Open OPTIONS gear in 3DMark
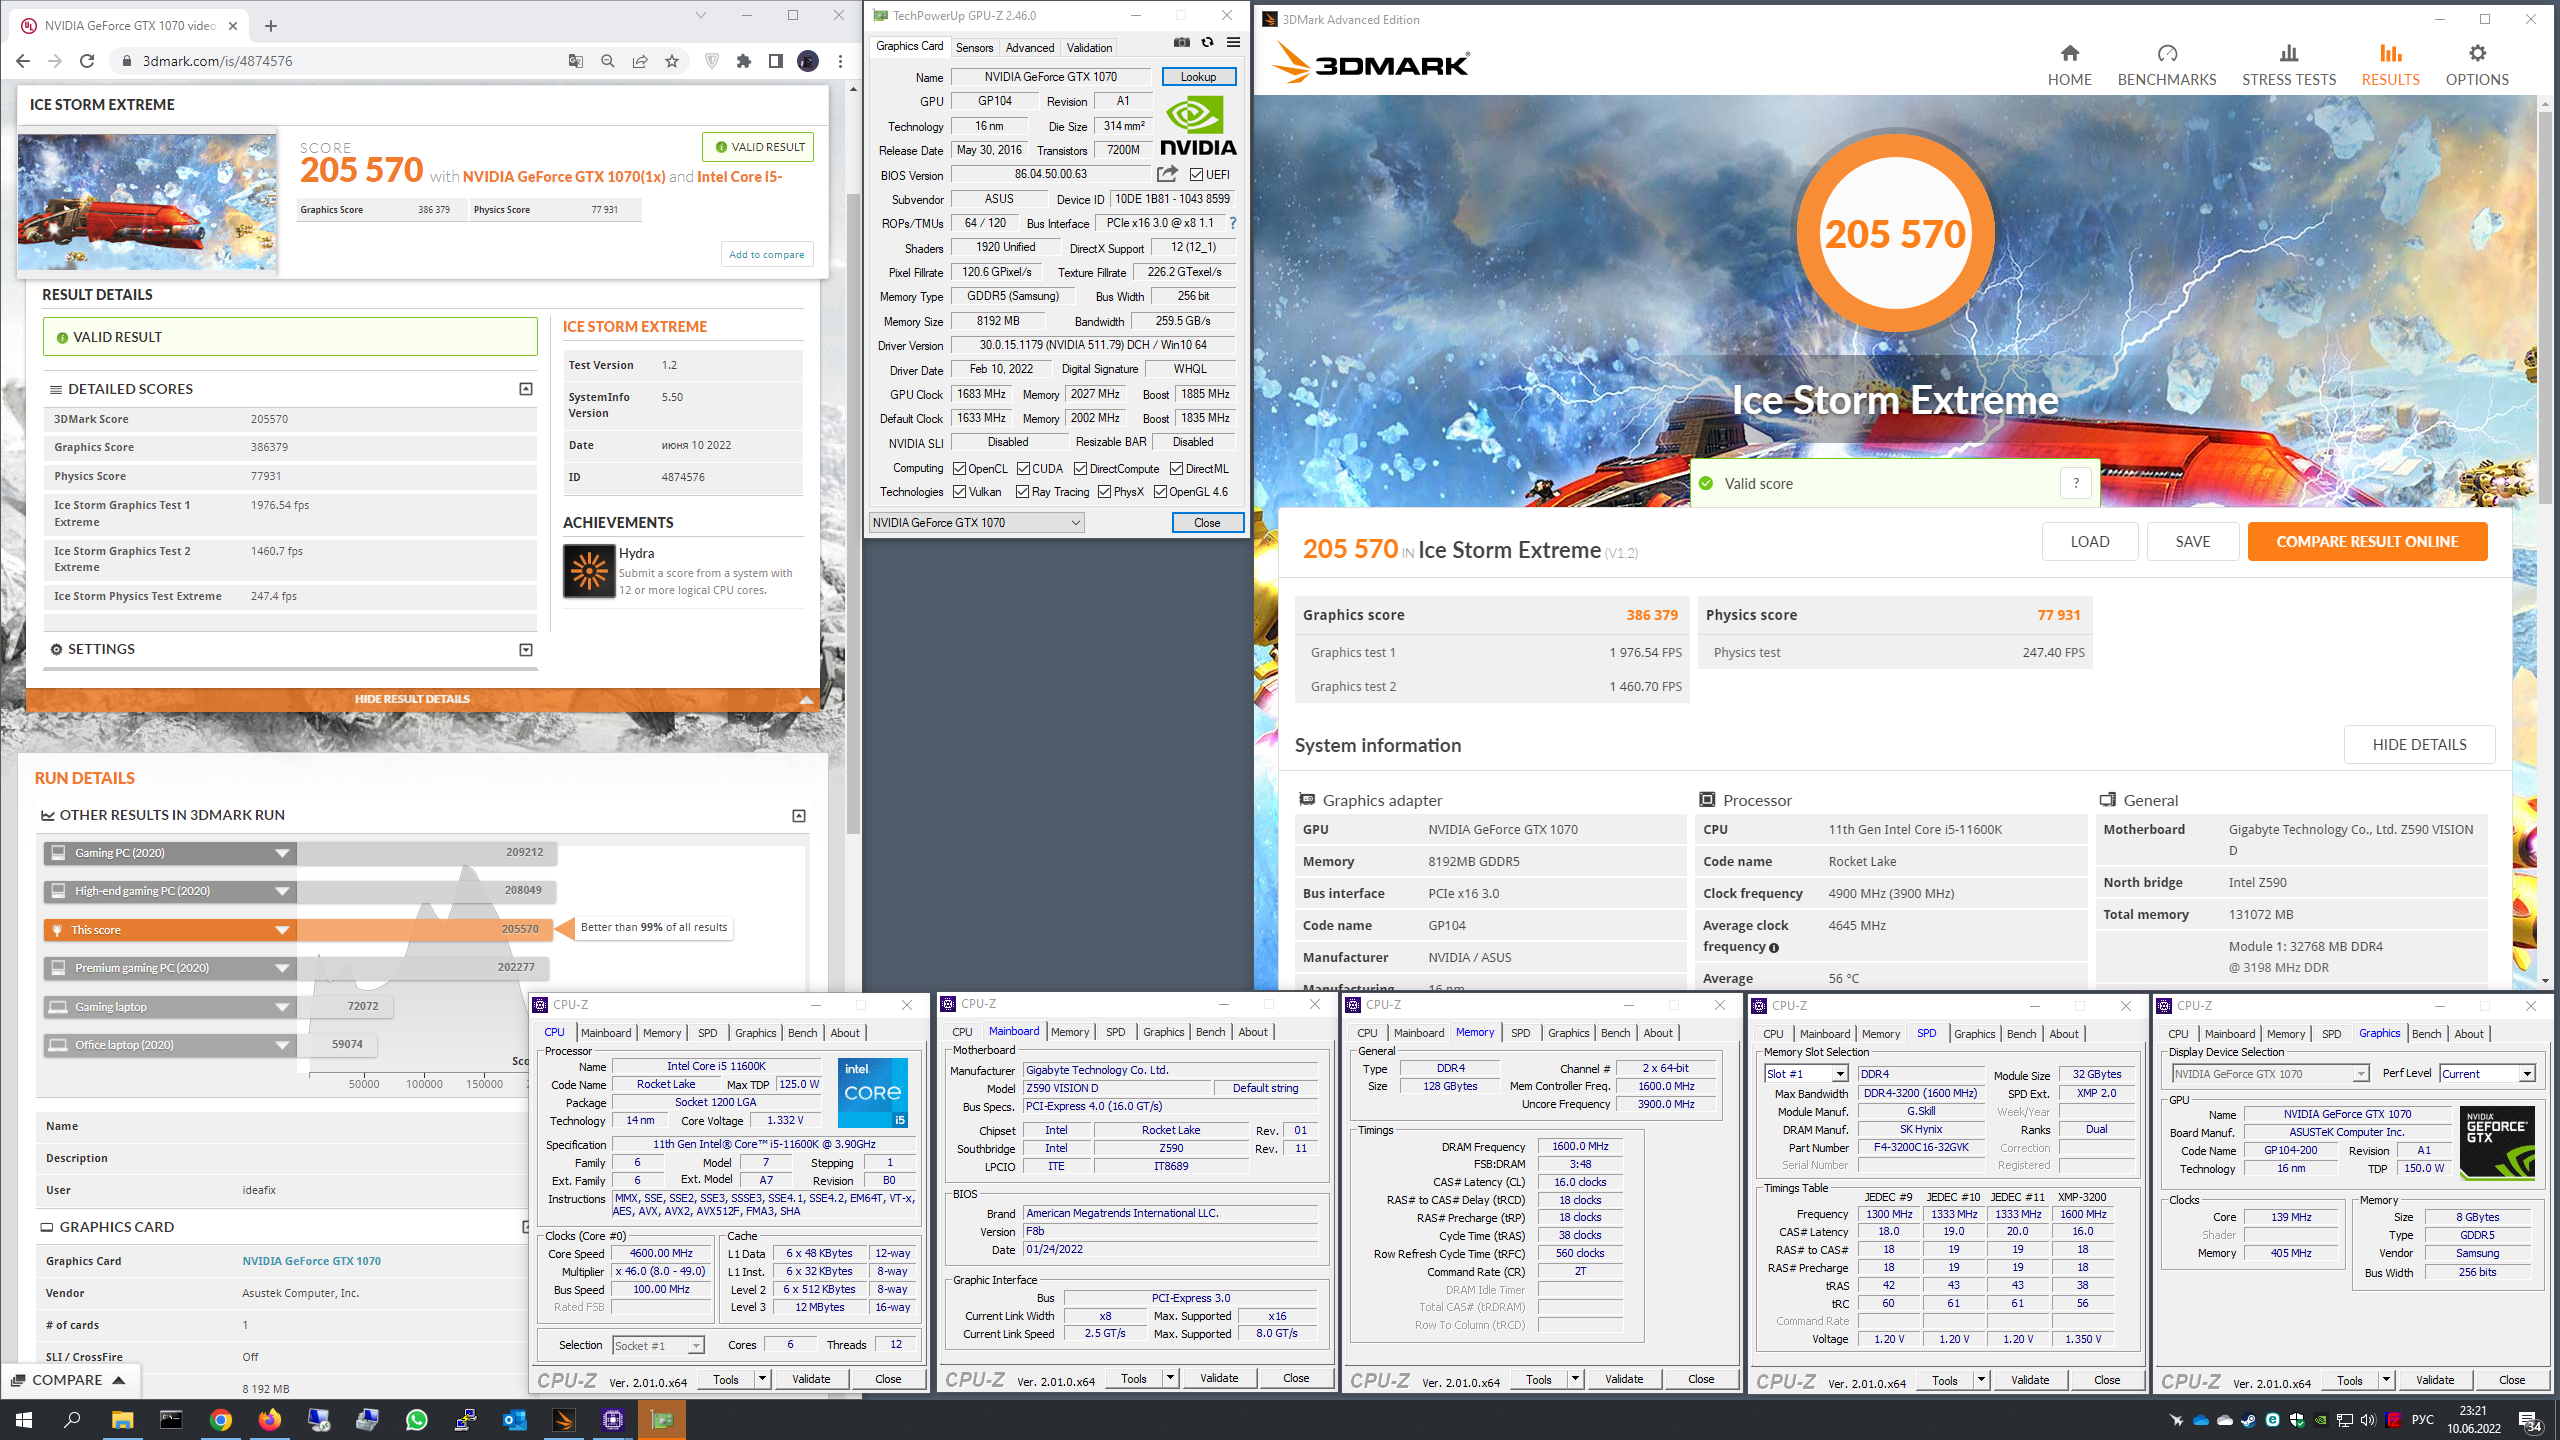This screenshot has height=1440, width=2560. click(x=2476, y=65)
